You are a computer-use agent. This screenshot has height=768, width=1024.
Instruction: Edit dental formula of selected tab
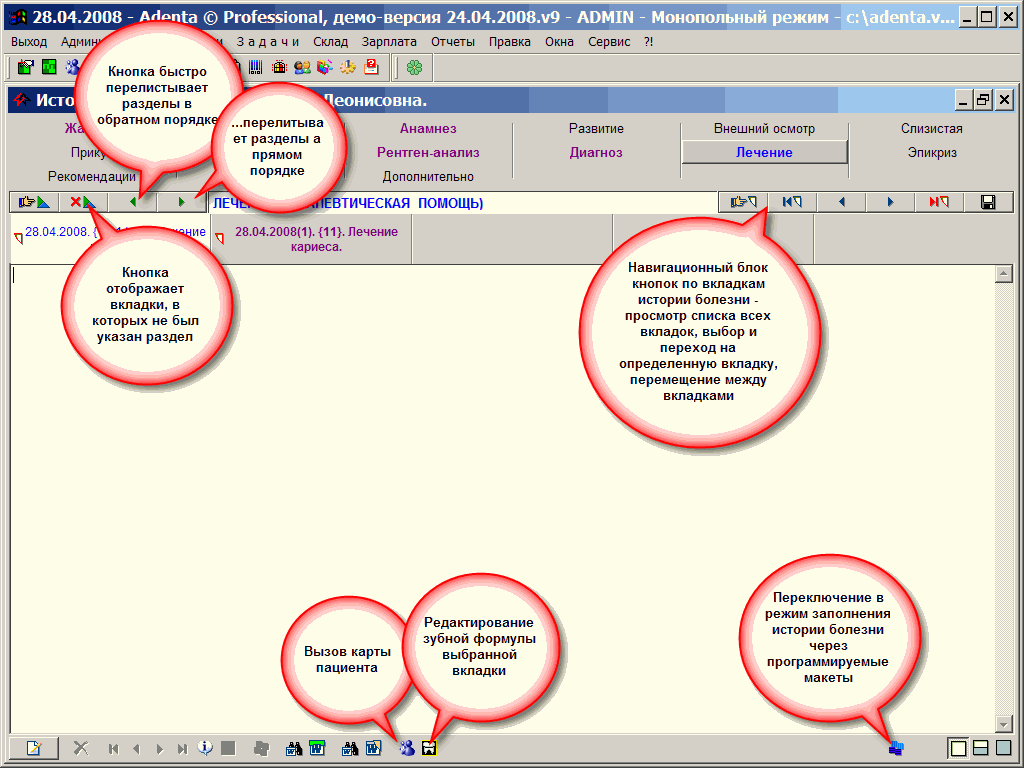430,747
